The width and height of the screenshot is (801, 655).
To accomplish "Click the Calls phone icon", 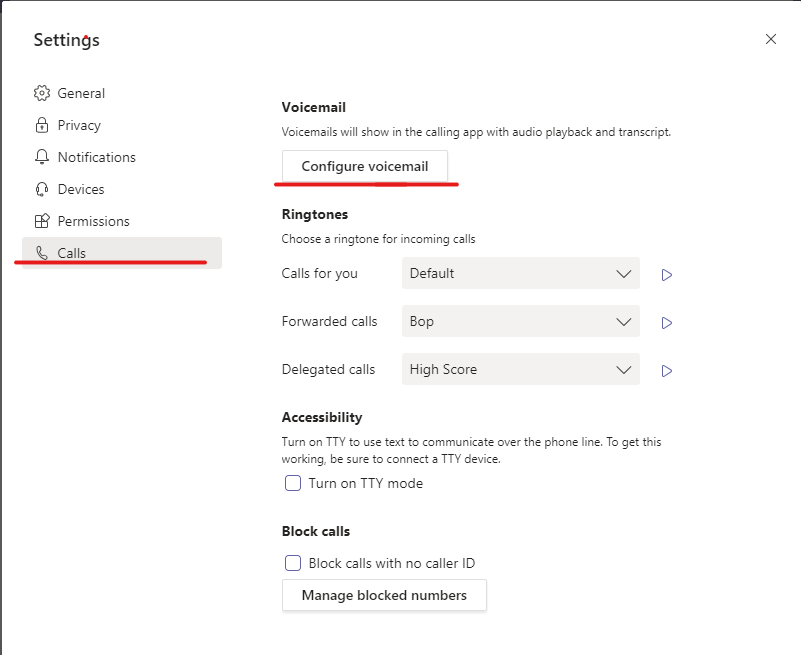I will click(x=42, y=253).
